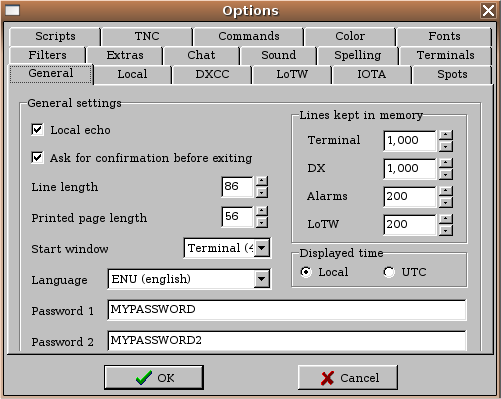This screenshot has width=501, height=399.
Task: Click the Printed page length field
Action: (x=238, y=217)
